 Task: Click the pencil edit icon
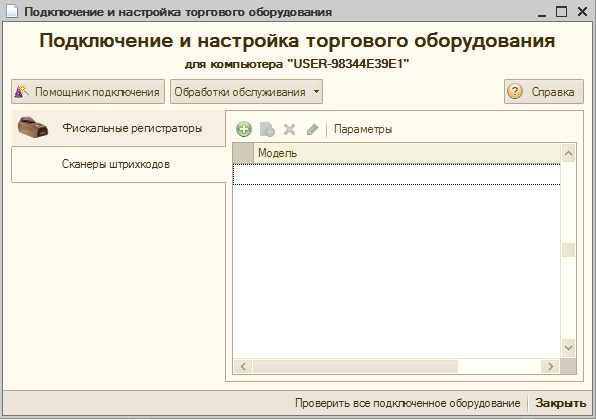click(312, 129)
